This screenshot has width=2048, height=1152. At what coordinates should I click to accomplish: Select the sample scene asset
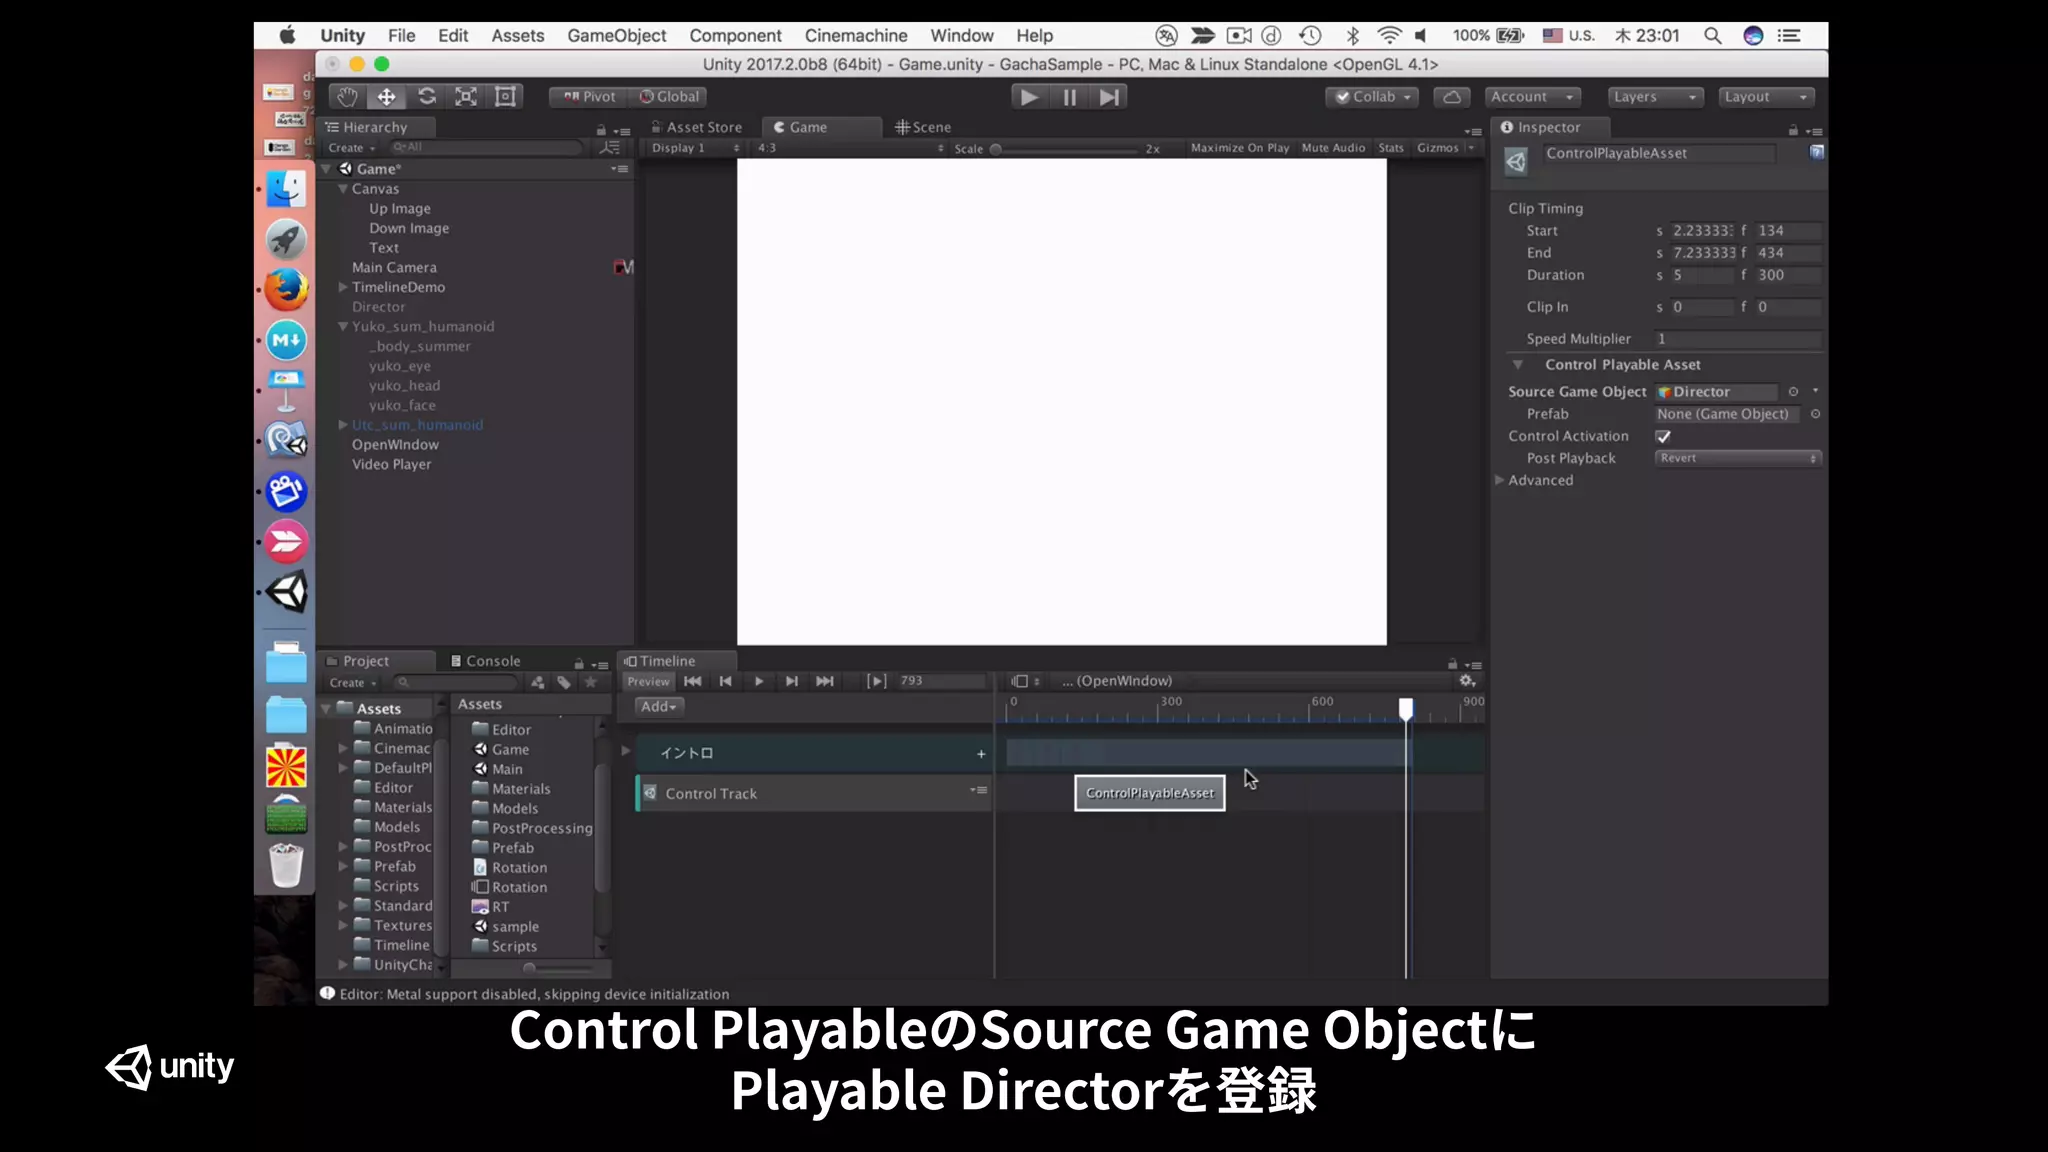(x=506, y=926)
